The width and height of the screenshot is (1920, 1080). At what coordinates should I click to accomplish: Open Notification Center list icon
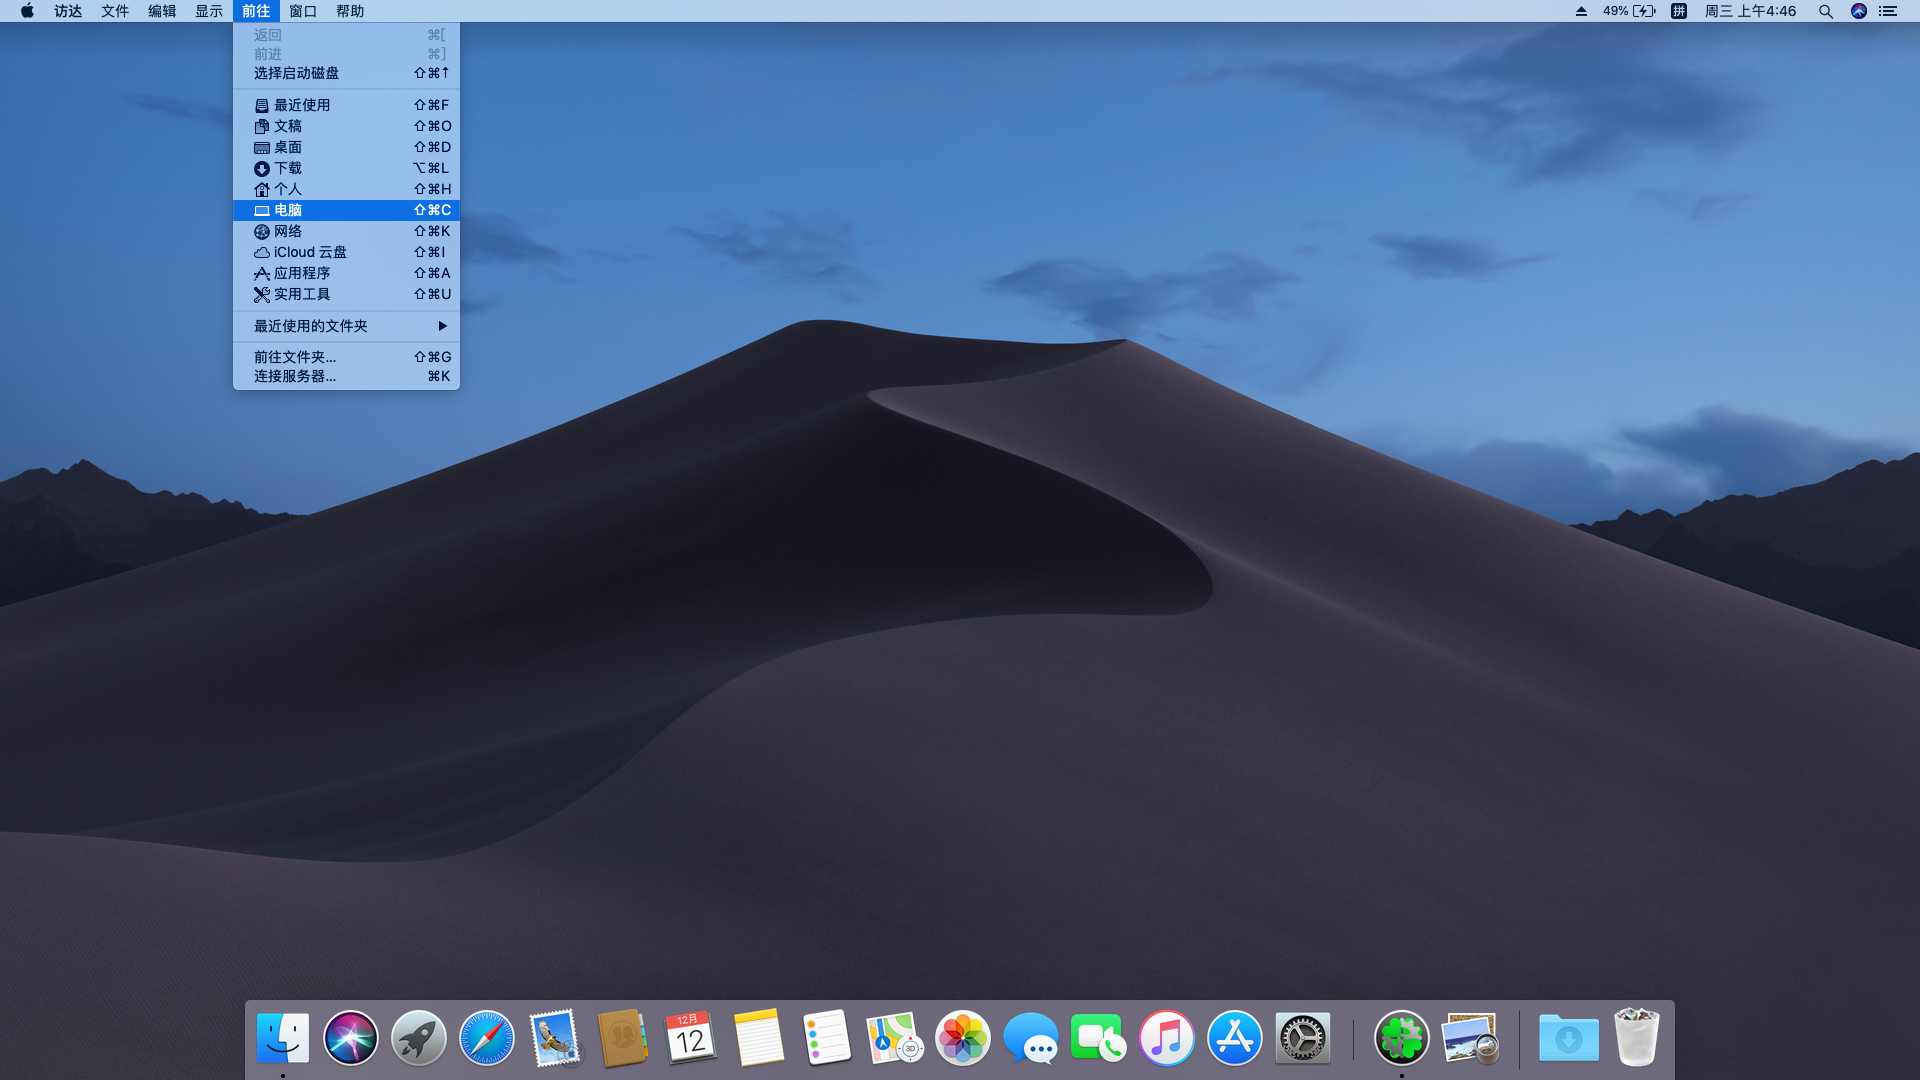(1888, 11)
